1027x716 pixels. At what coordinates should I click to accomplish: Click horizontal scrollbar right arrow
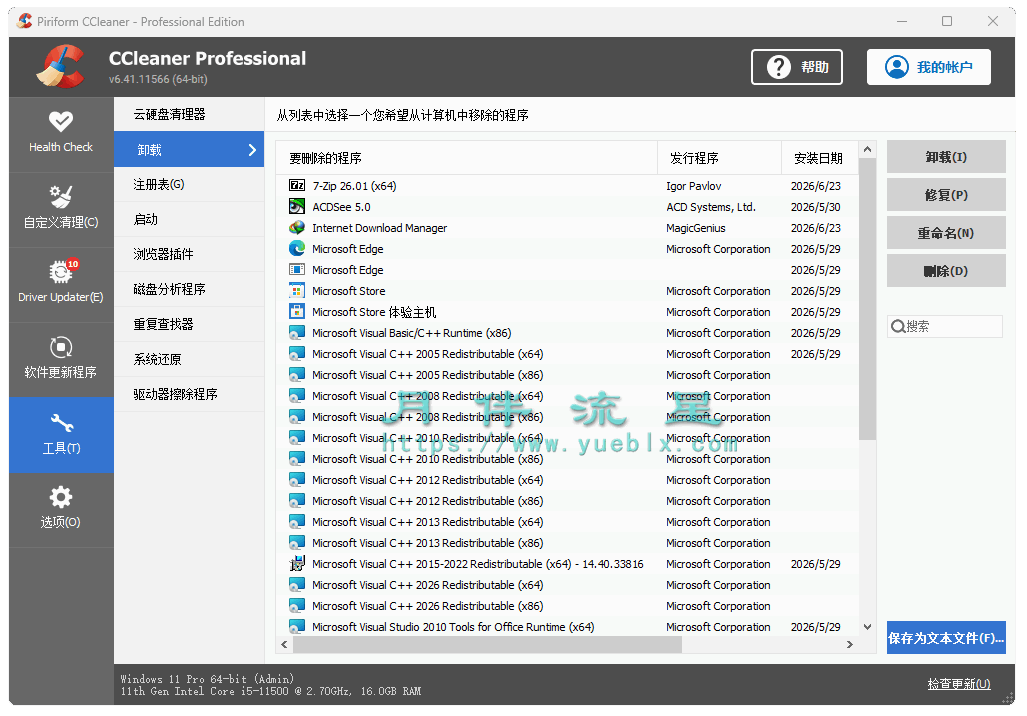850,645
